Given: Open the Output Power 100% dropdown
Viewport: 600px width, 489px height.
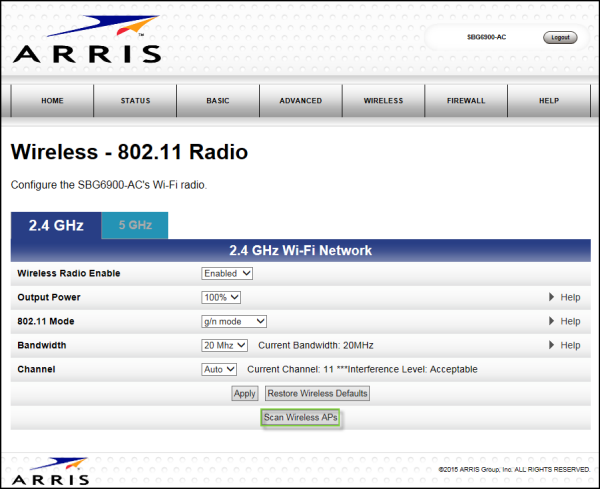Looking at the screenshot, I should [x=221, y=297].
